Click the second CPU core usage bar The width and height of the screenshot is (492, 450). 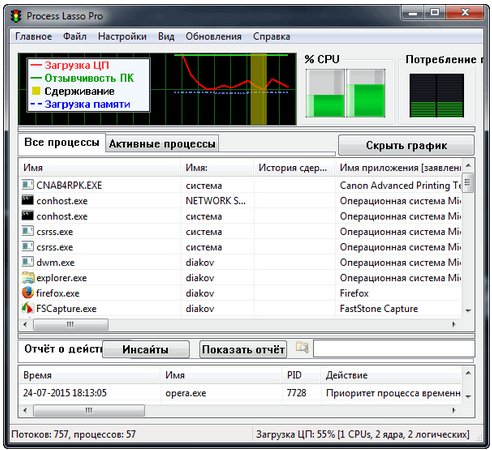366,93
